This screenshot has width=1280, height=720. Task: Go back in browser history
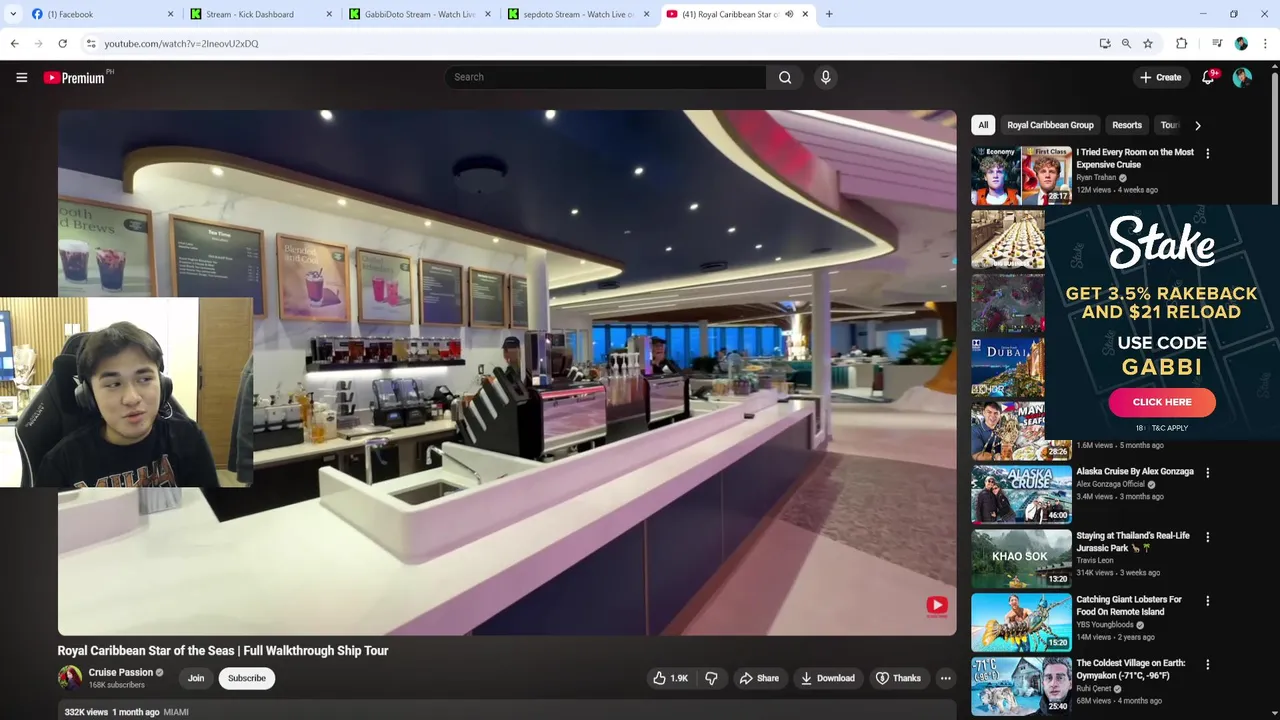[x=14, y=43]
